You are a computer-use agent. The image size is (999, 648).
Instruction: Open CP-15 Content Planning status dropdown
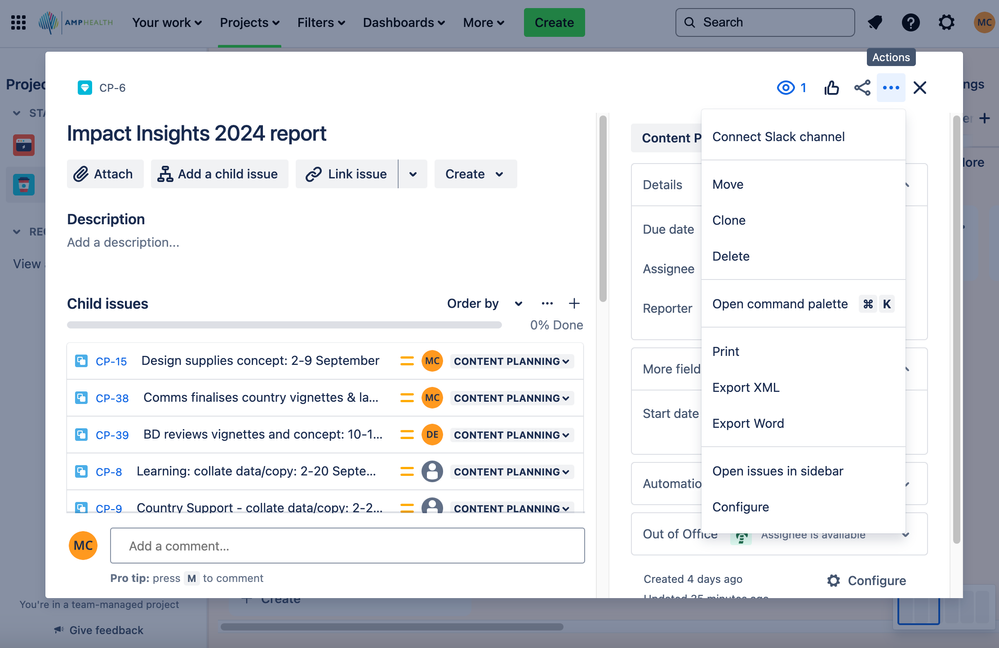point(512,361)
